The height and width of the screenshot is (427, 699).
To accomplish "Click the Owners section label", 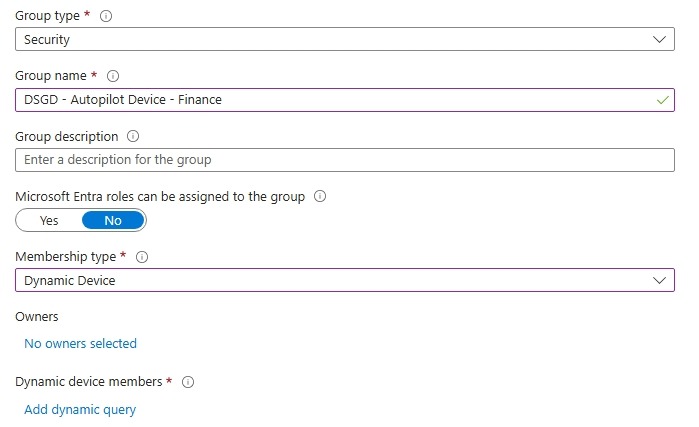I will coord(37,316).
